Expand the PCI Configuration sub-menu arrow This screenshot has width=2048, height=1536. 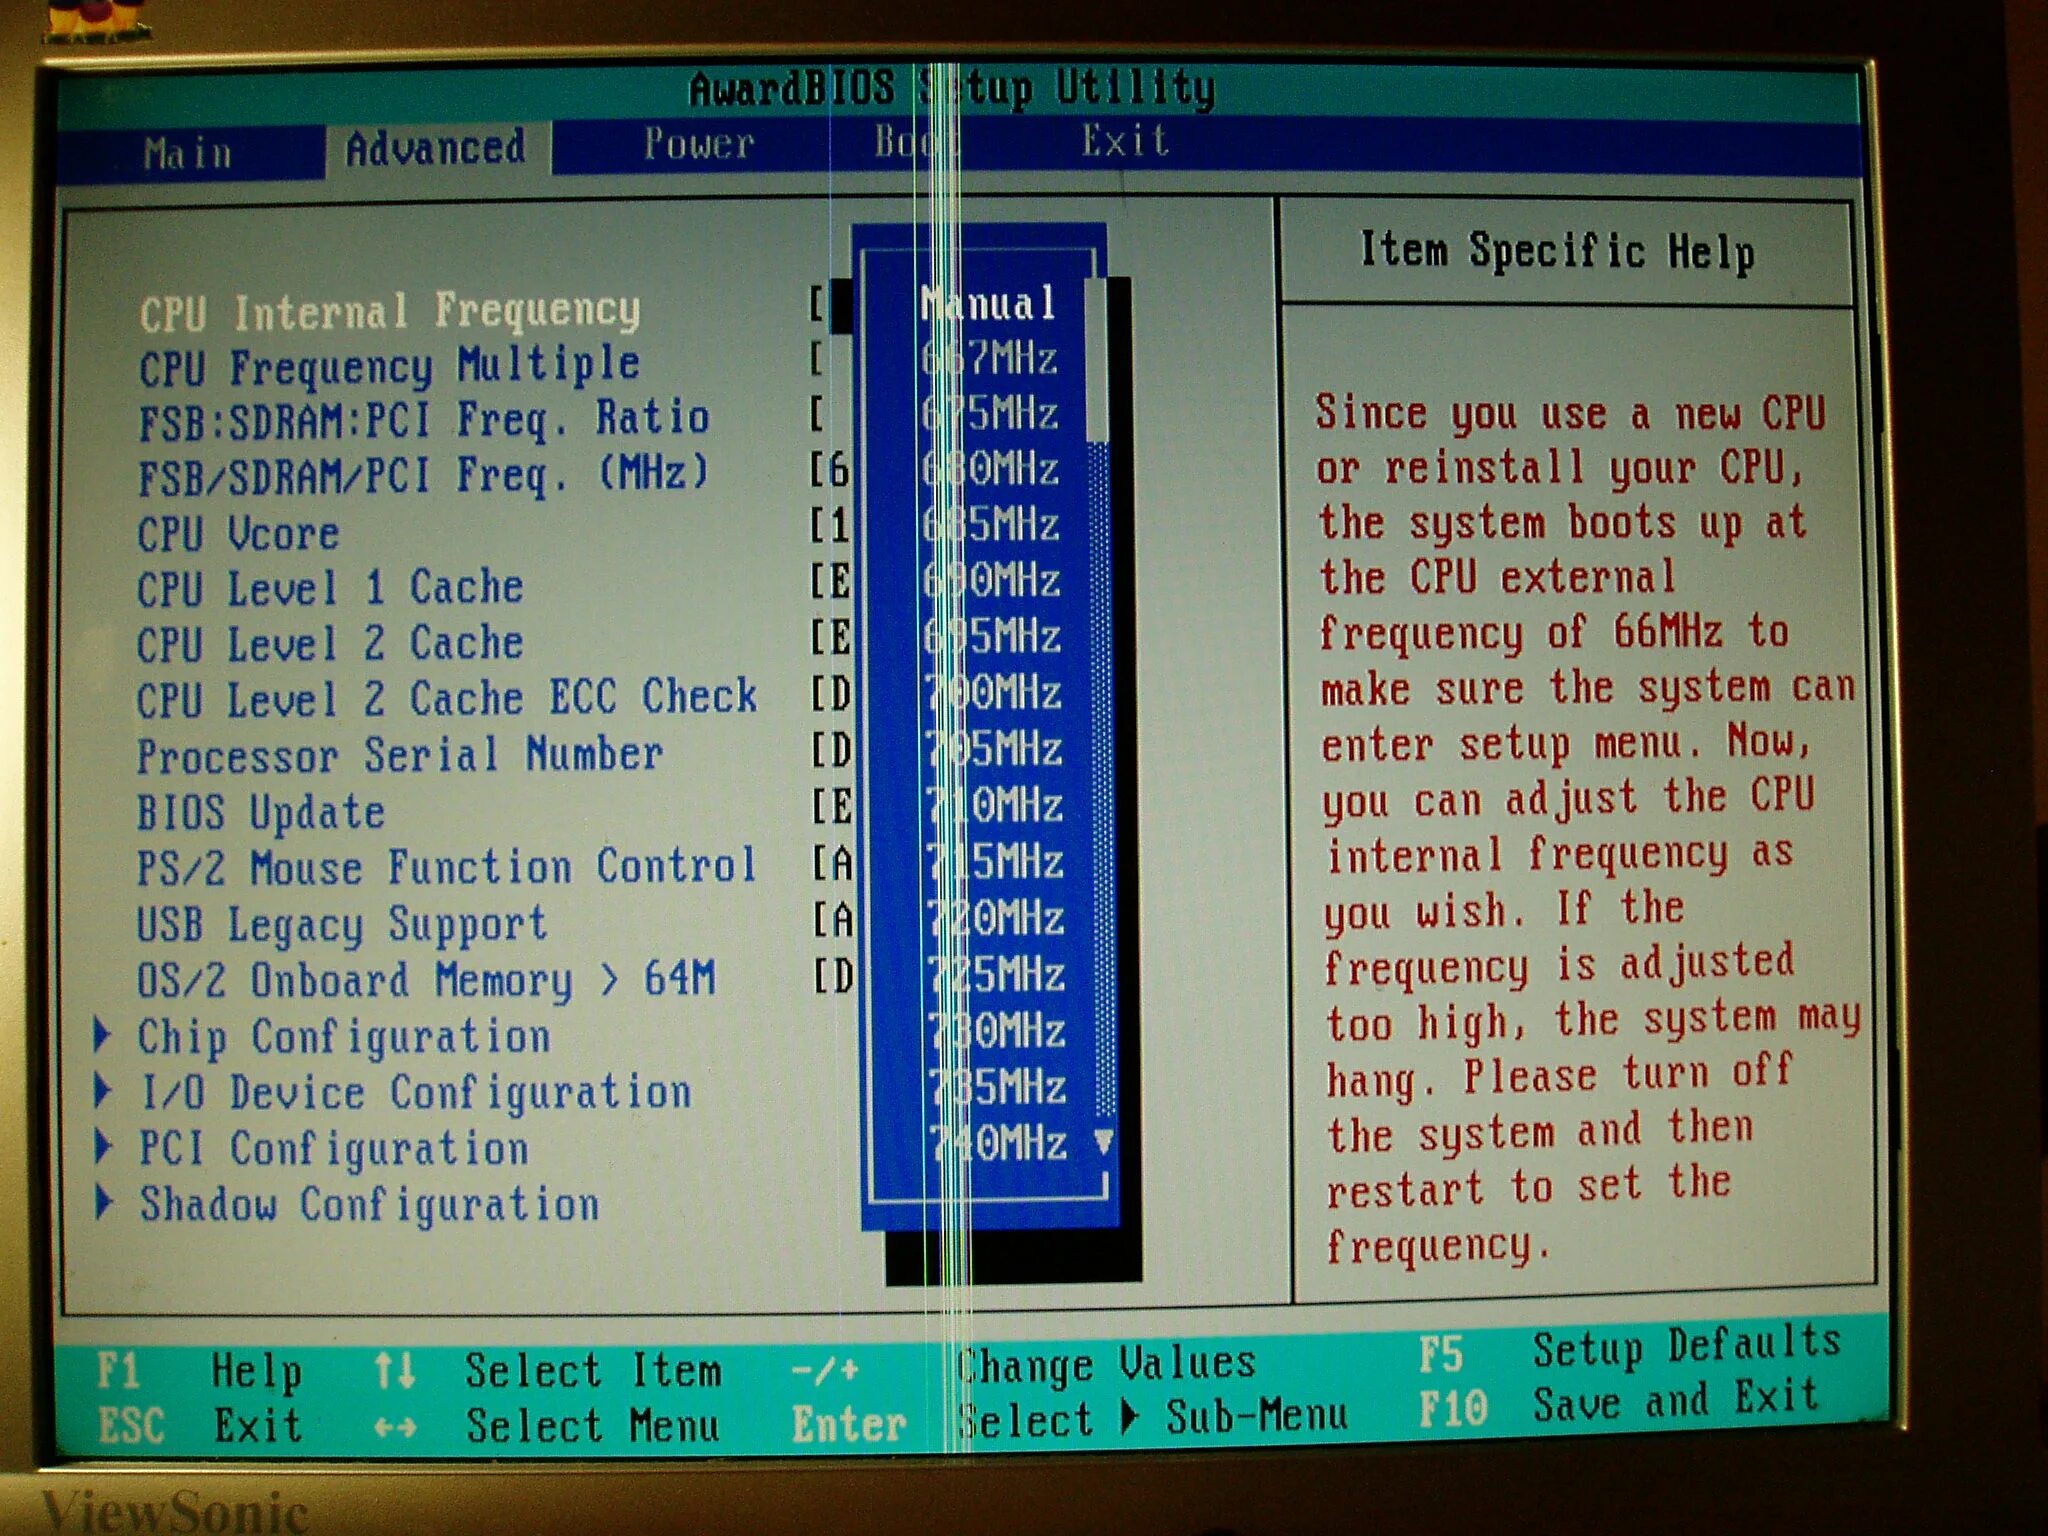[102, 1146]
